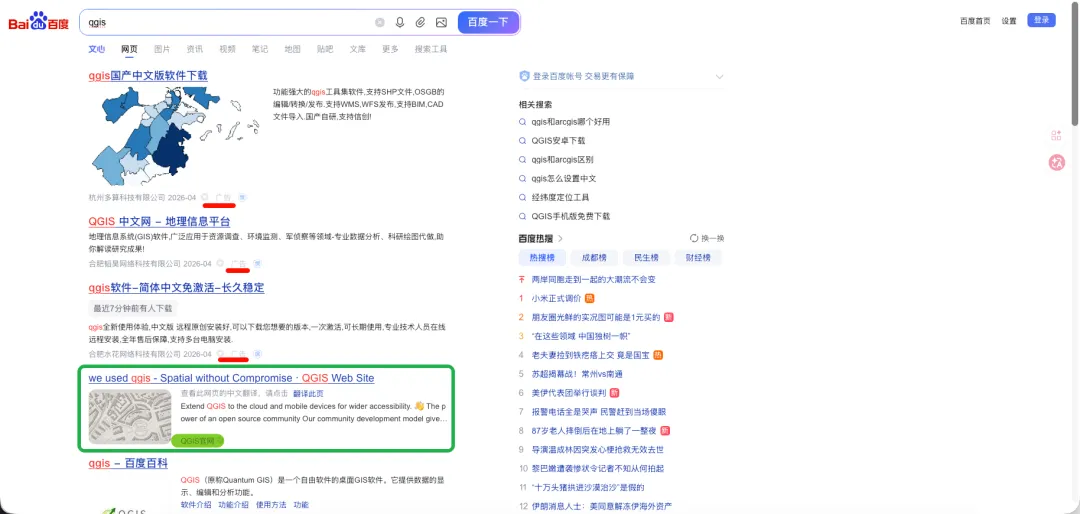Image resolution: width=1080 pixels, height=514 pixels.
Task: Click the feedback icon after 杭州多算科技有限公司 2026-04
Action: 205,197
